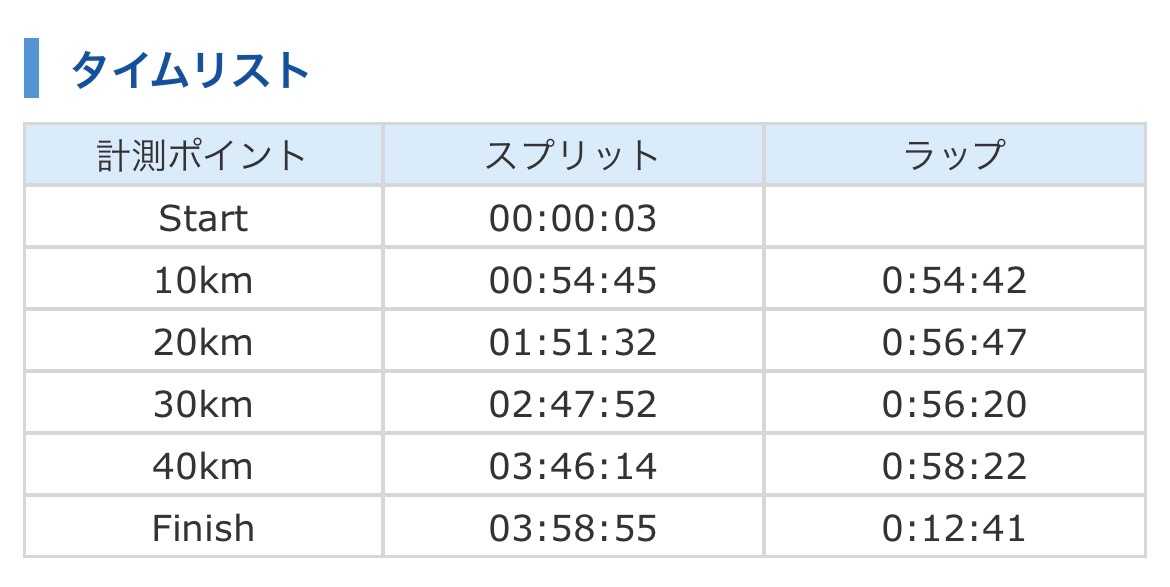The height and width of the screenshot is (587, 1170).
Task: Click the 30km split time 02:47:52
Action: pyautogui.click(x=573, y=405)
